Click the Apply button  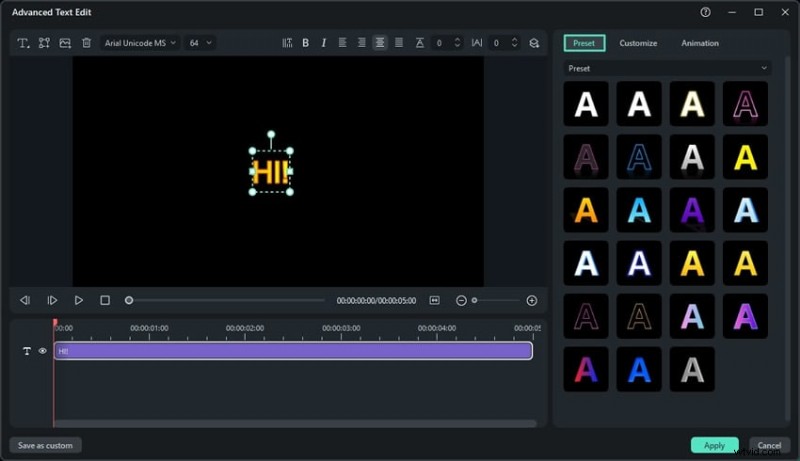(714, 445)
